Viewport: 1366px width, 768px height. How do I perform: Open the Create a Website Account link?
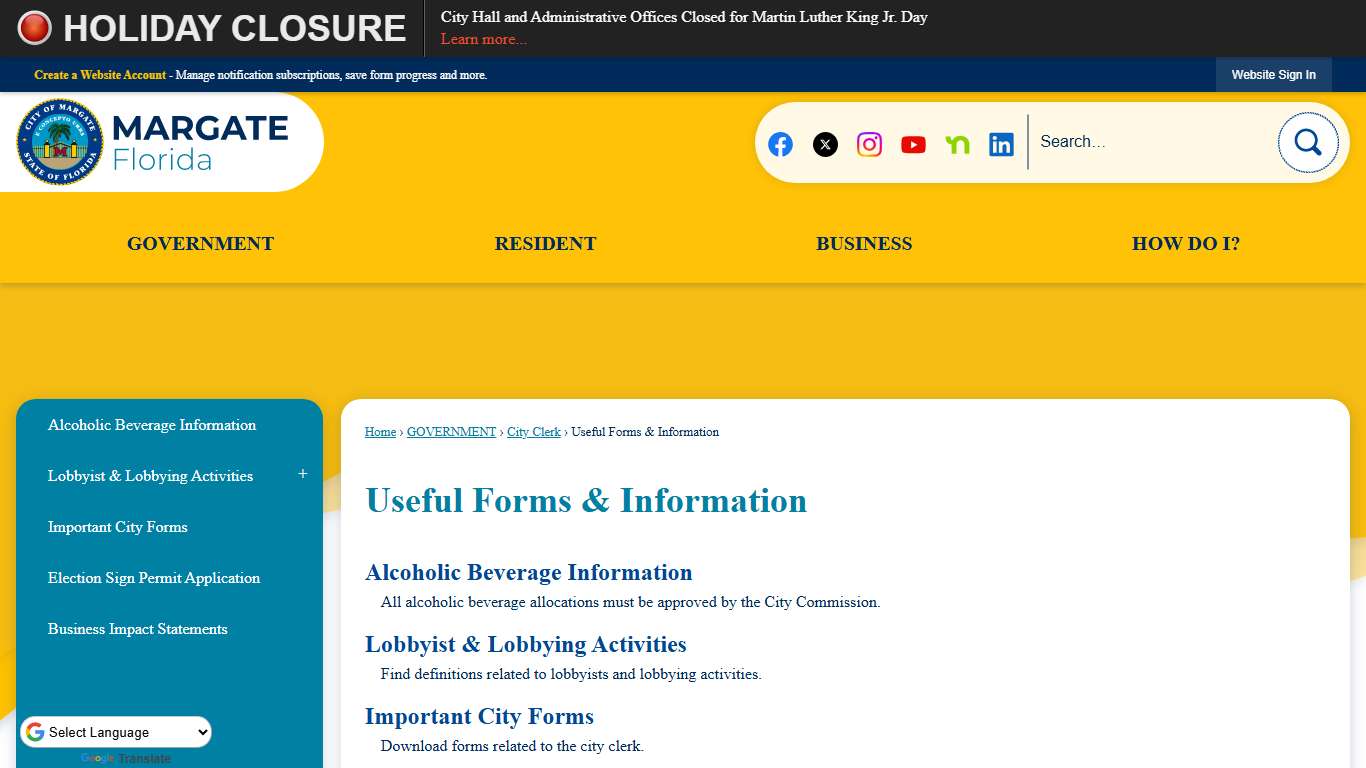pyautogui.click(x=99, y=74)
